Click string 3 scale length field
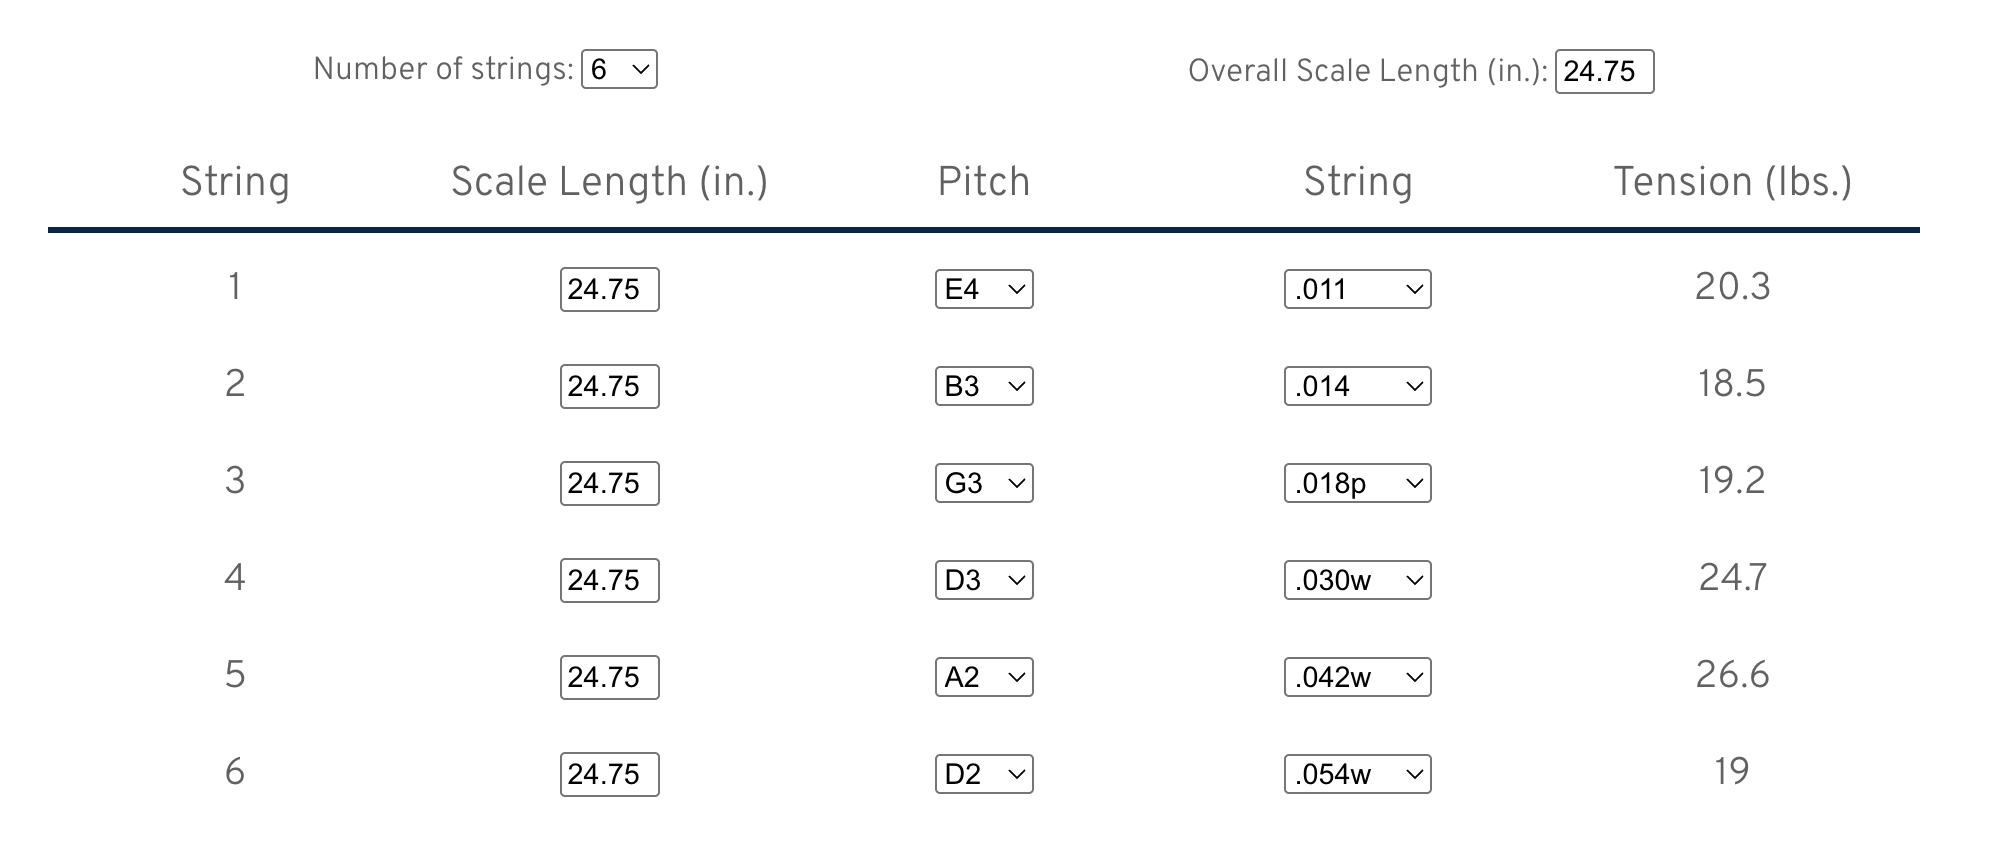 [609, 484]
